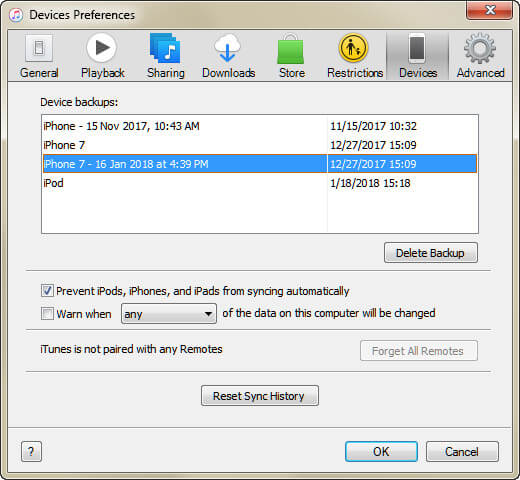Click the 'Device backups:' label
Screen dimensions: 520x480
(x=79, y=102)
